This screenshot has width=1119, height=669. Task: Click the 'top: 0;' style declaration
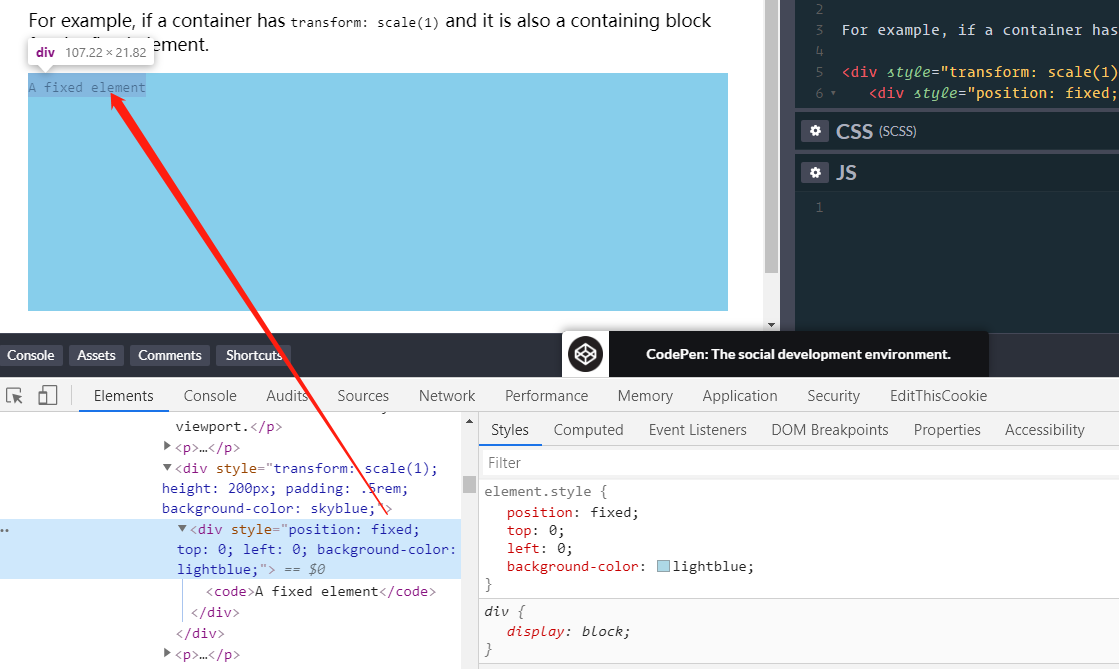(x=535, y=530)
